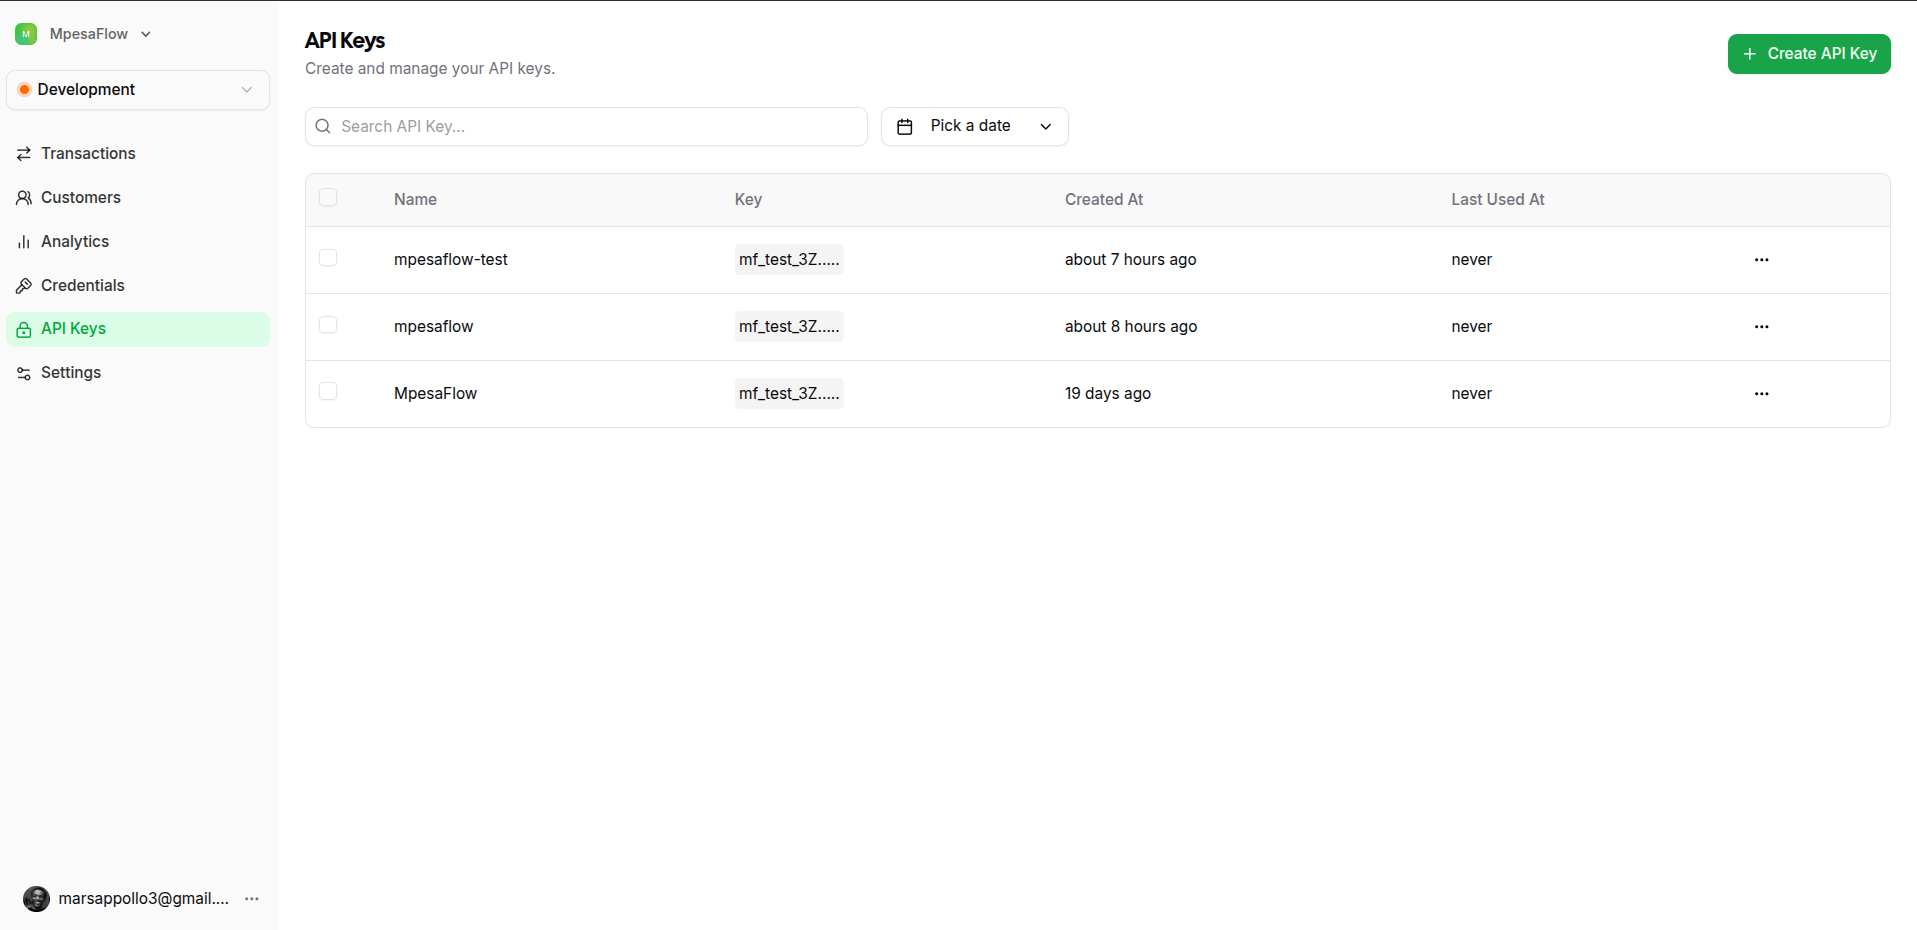Go to Transactions page

click(138, 154)
